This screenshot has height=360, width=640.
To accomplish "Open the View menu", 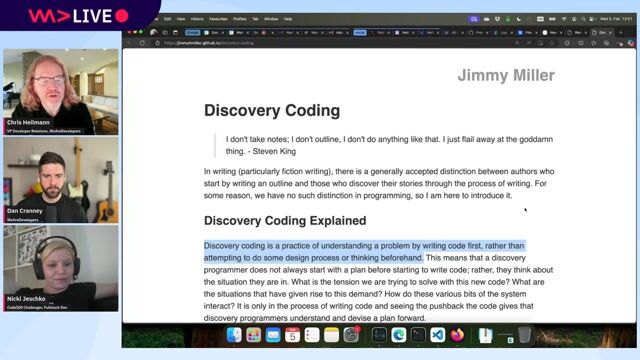I will 181,19.
